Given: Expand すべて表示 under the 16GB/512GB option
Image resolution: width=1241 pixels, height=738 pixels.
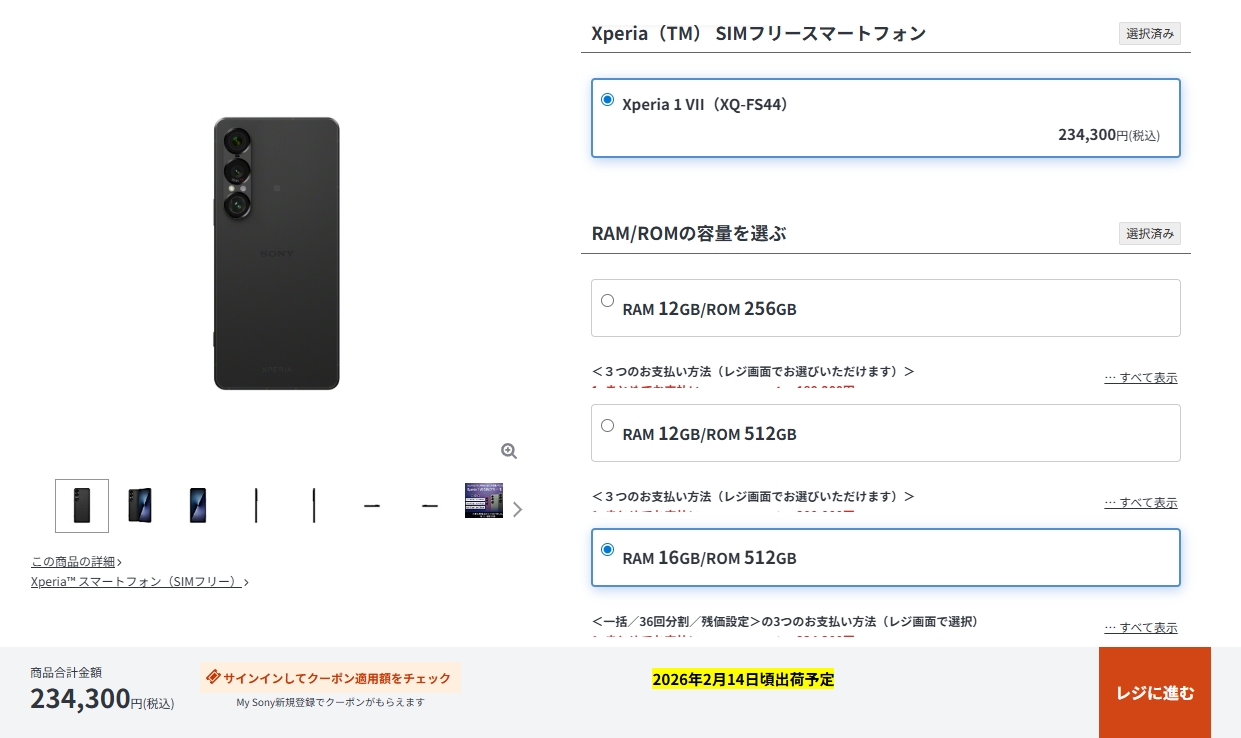Looking at the screenshot, I should (1141, 628).
